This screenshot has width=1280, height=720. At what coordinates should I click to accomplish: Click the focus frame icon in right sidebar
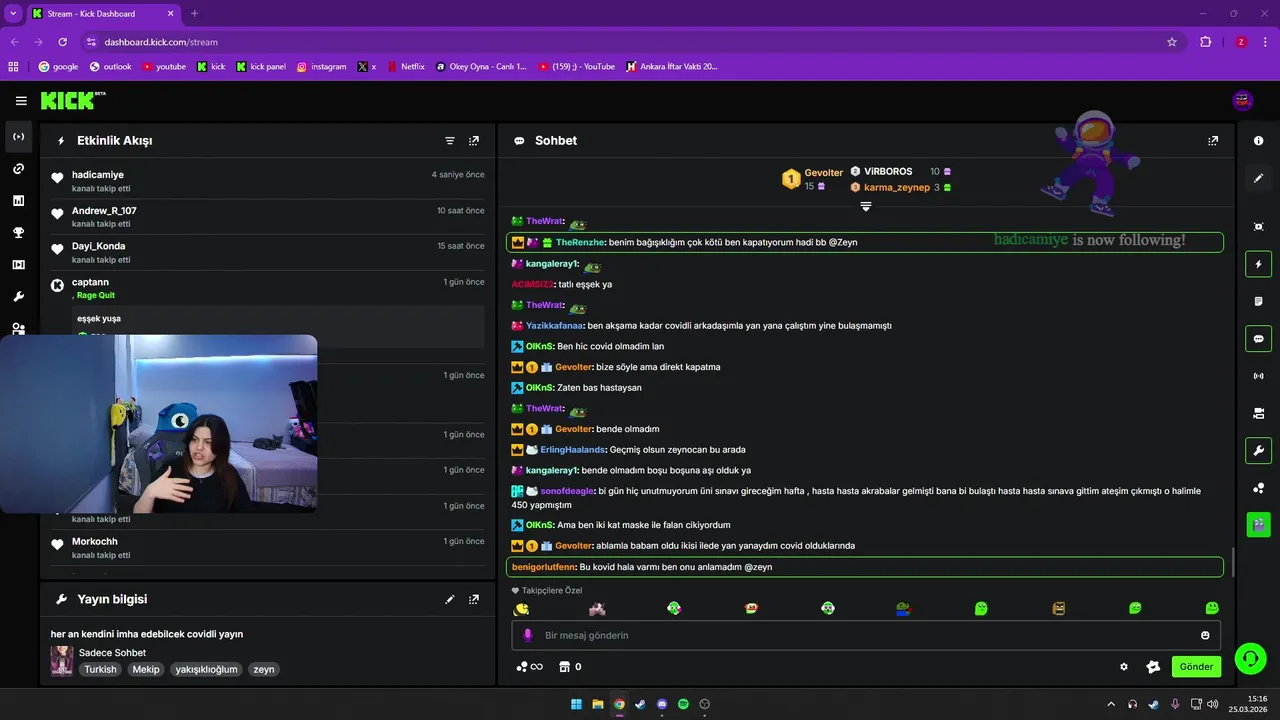[x=1258, y=227]
